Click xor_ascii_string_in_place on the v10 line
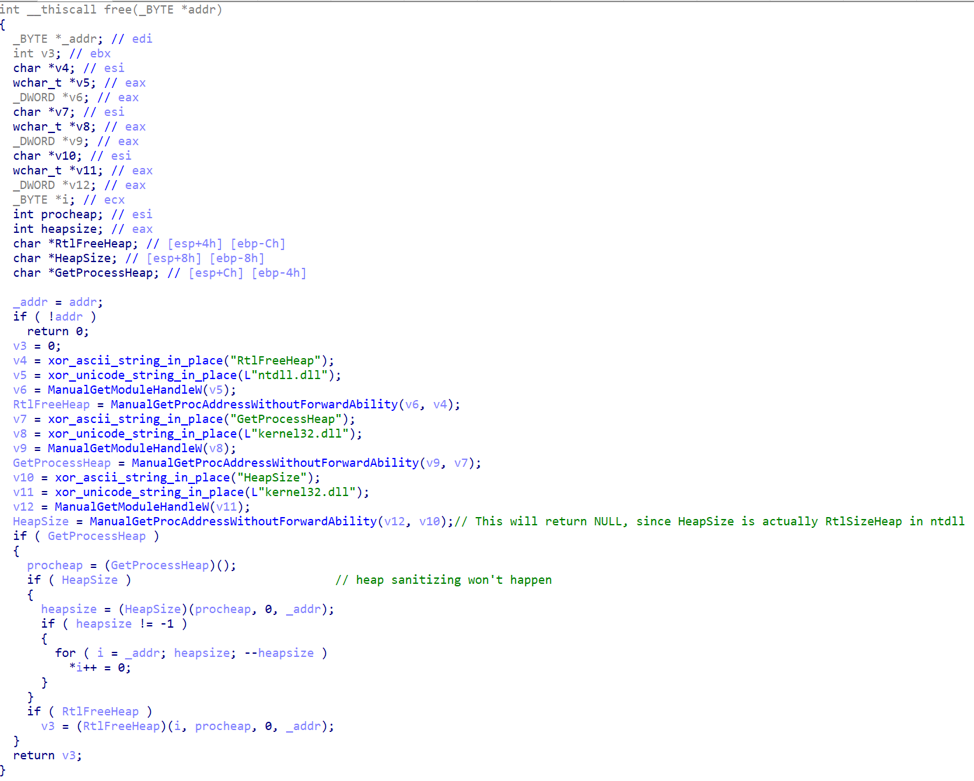974x781 pixels. click(142, 477)
